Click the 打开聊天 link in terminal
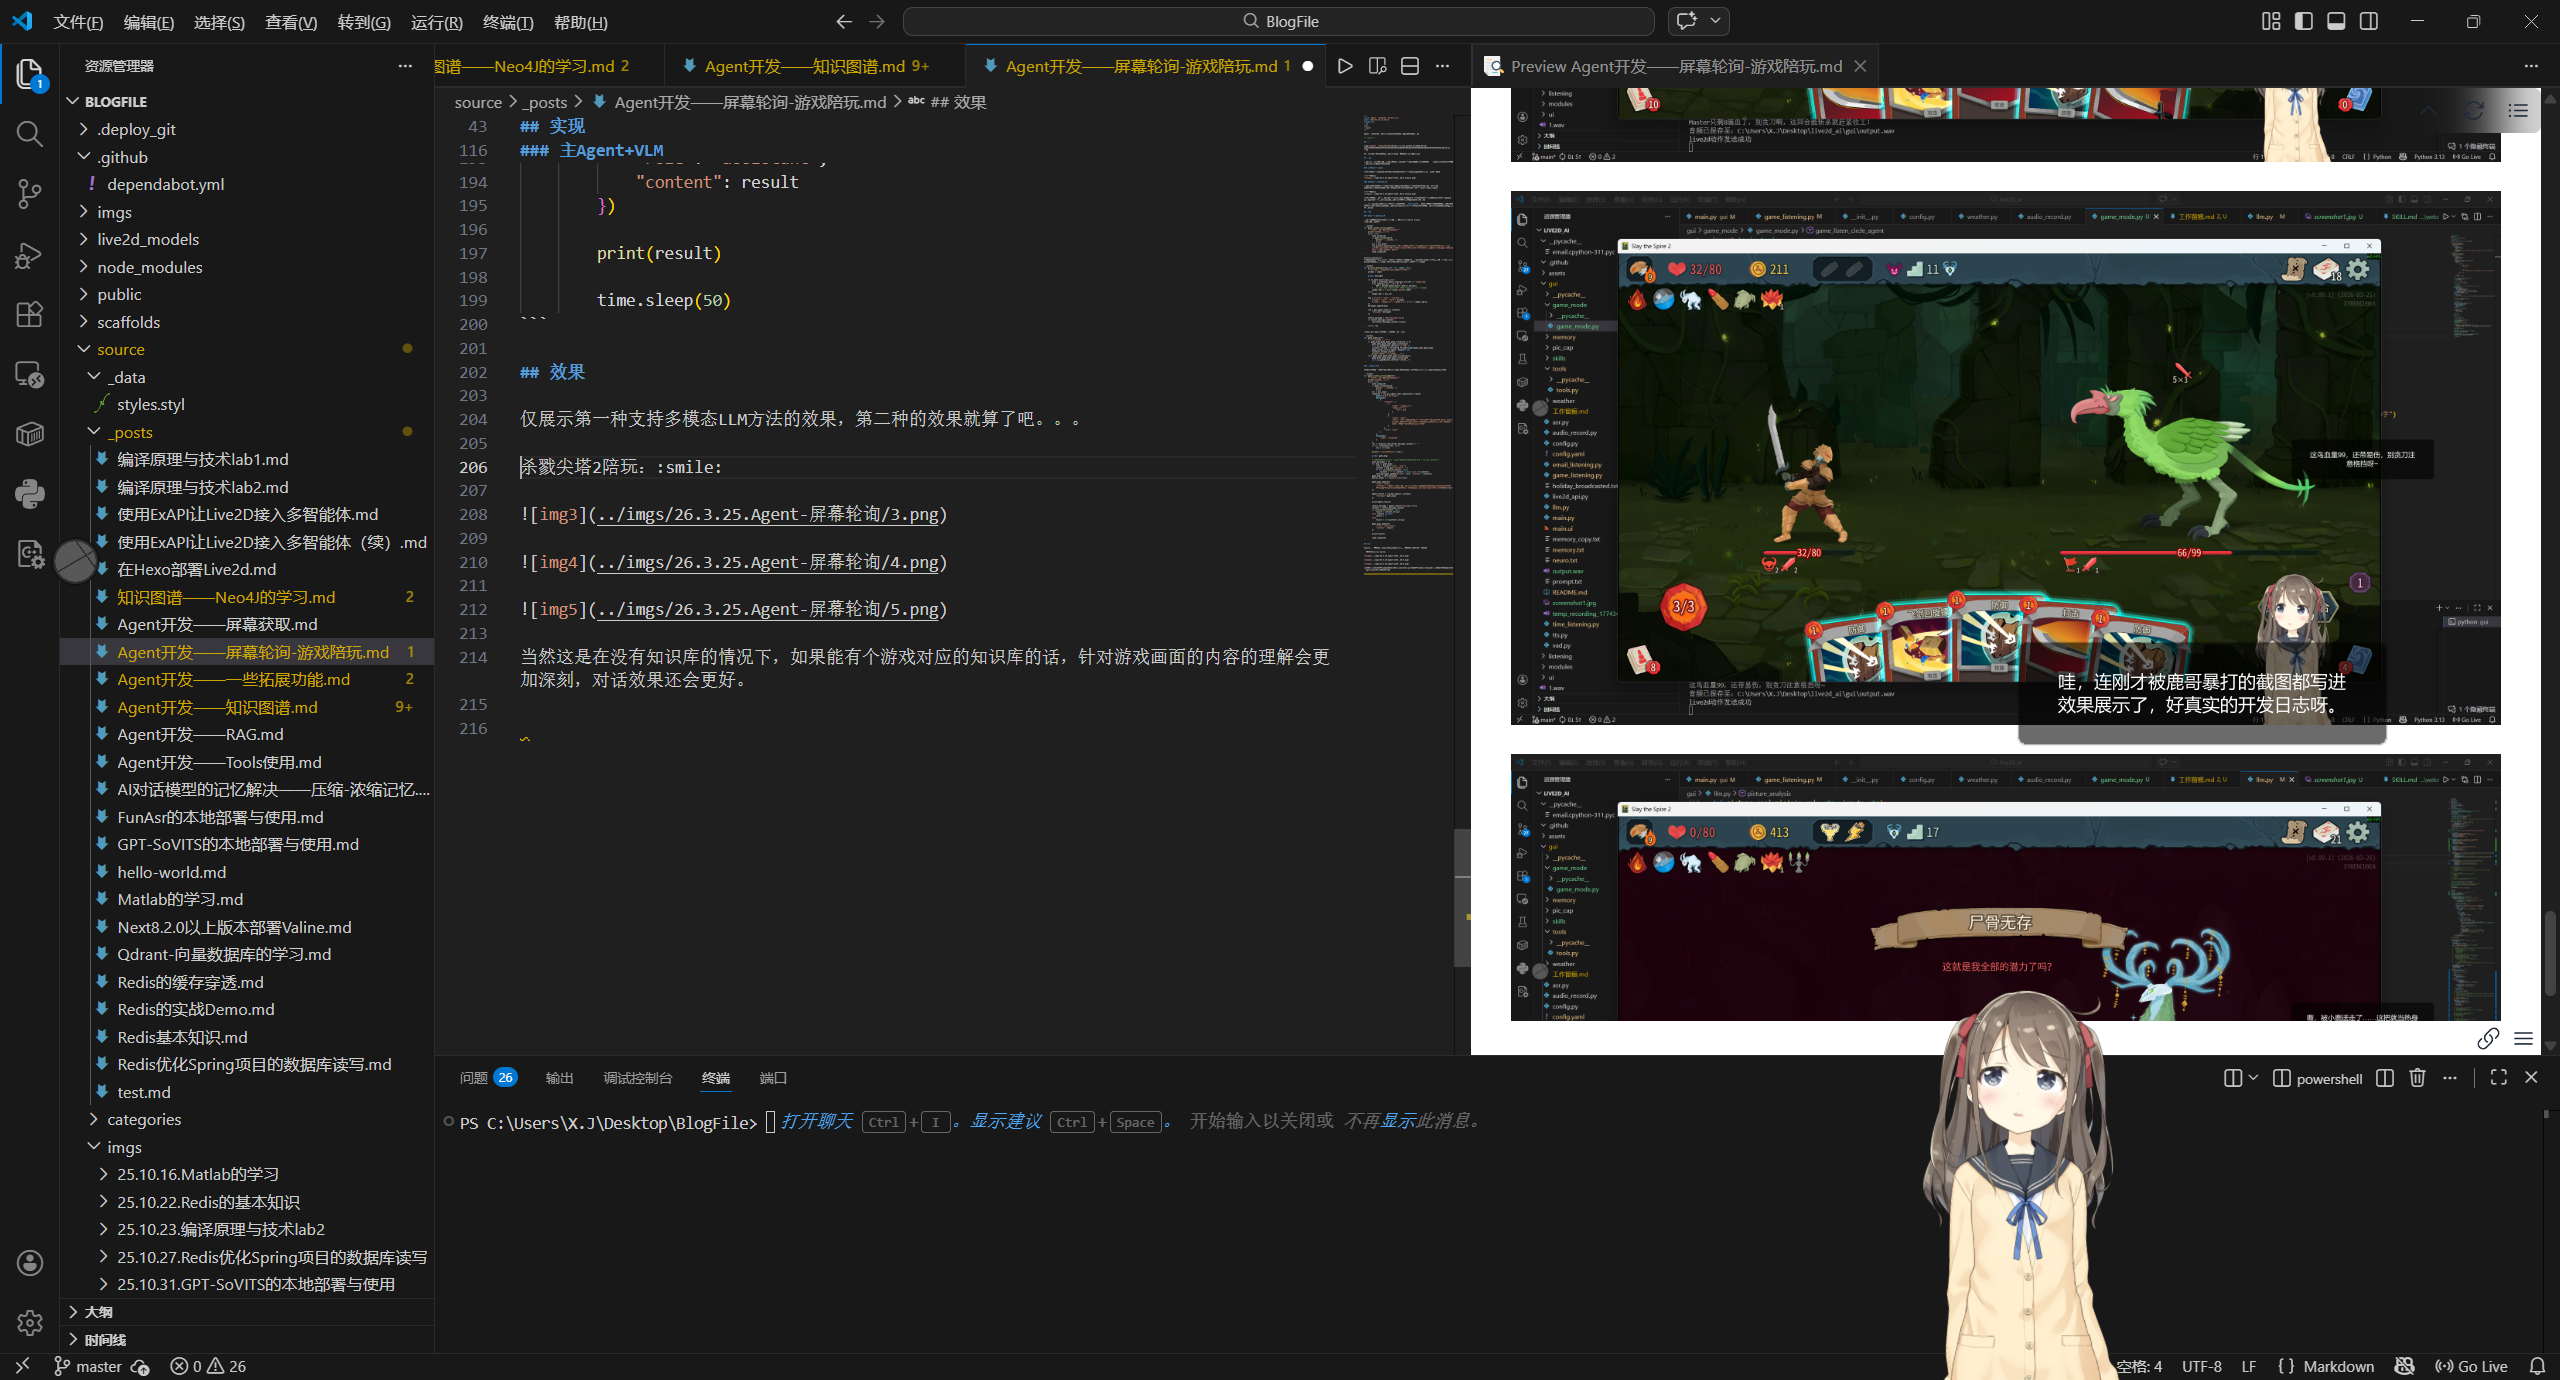The image size is (2560, 1380). pyautogui.click(x=816, y=1121)
